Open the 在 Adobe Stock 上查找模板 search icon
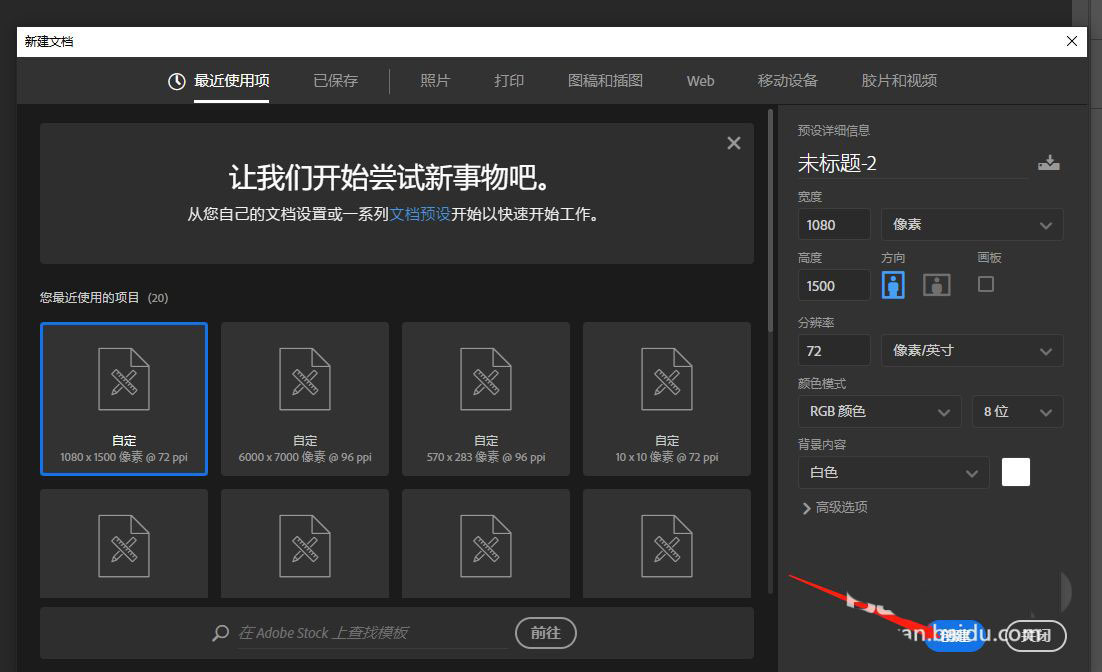 pyautogui.click(x=220, y=633)
